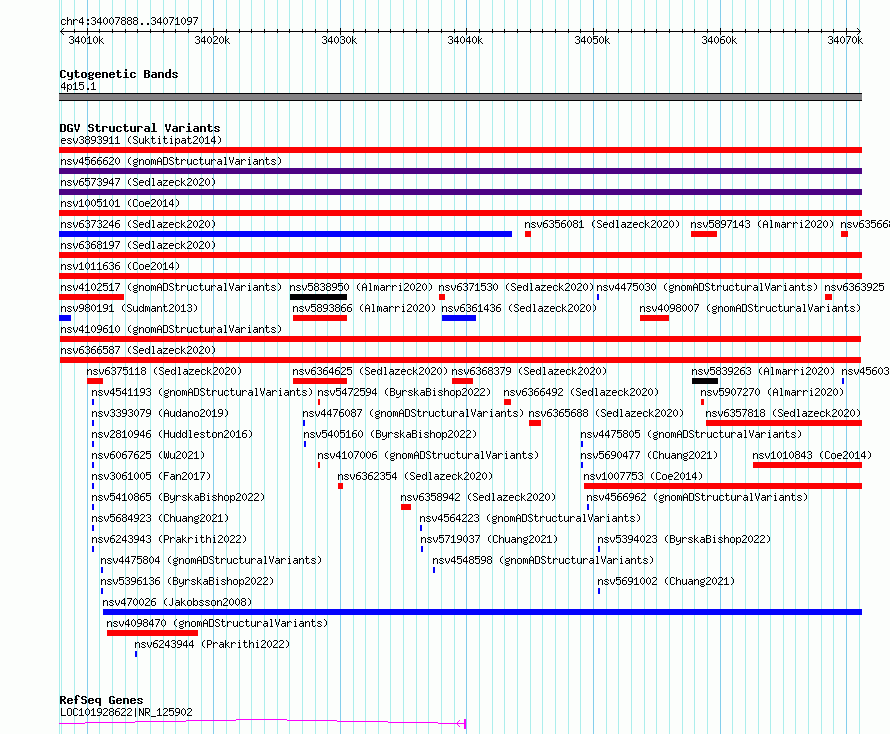The height and width of the screenshot is (734, 890).
Task: Select nsv1011636 (Coe2014) label
Action: [x=120, y=266]
